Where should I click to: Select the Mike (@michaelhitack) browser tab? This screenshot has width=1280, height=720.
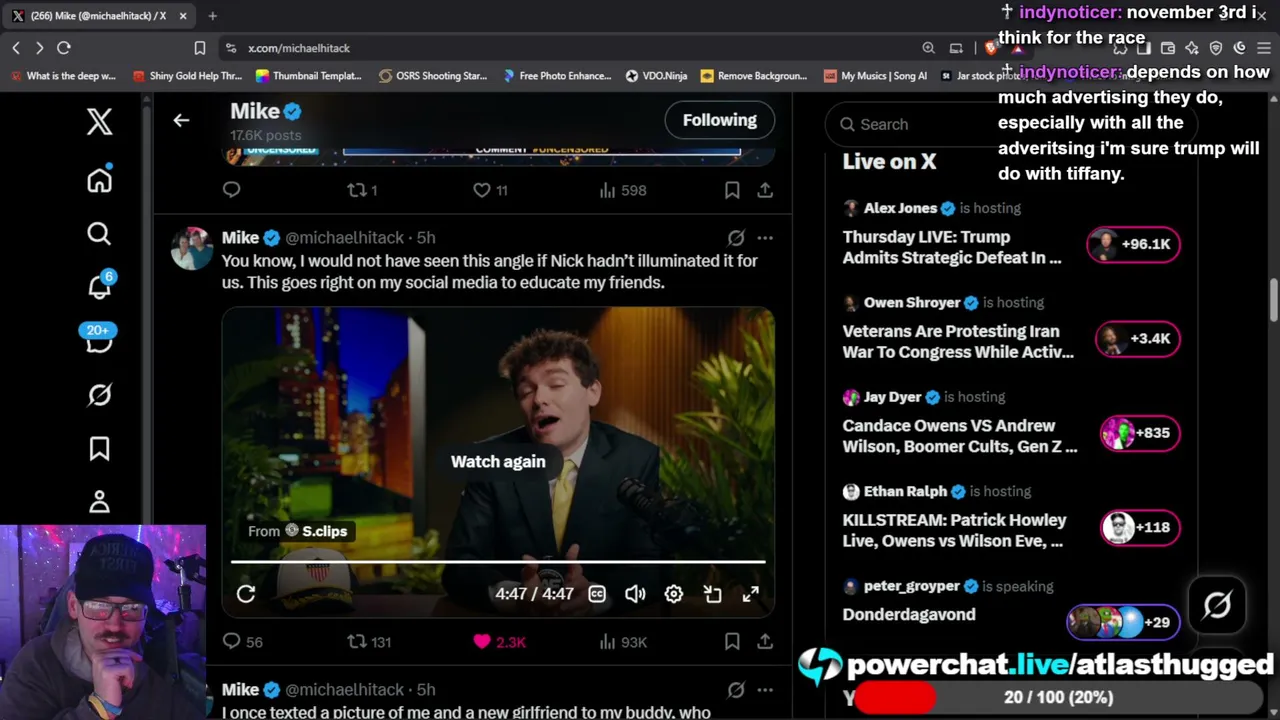pyautogui.click(x=98, y=16)
